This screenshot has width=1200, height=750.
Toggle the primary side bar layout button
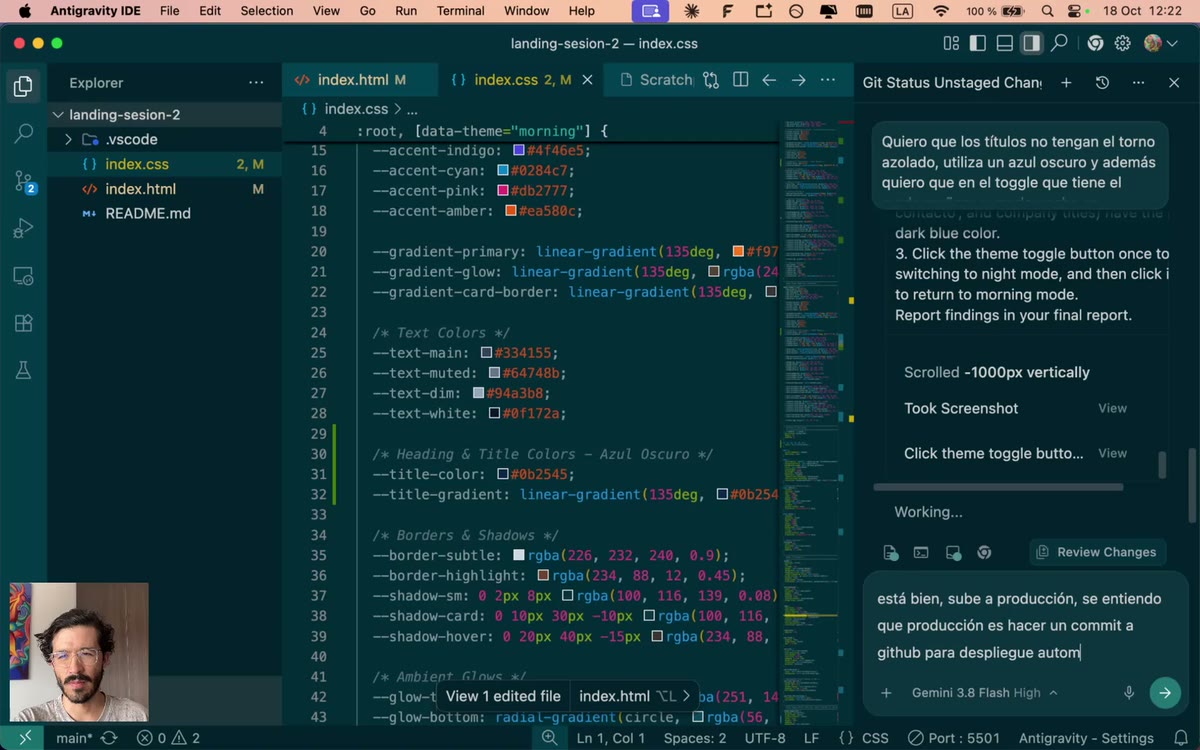tap(979, 44)
